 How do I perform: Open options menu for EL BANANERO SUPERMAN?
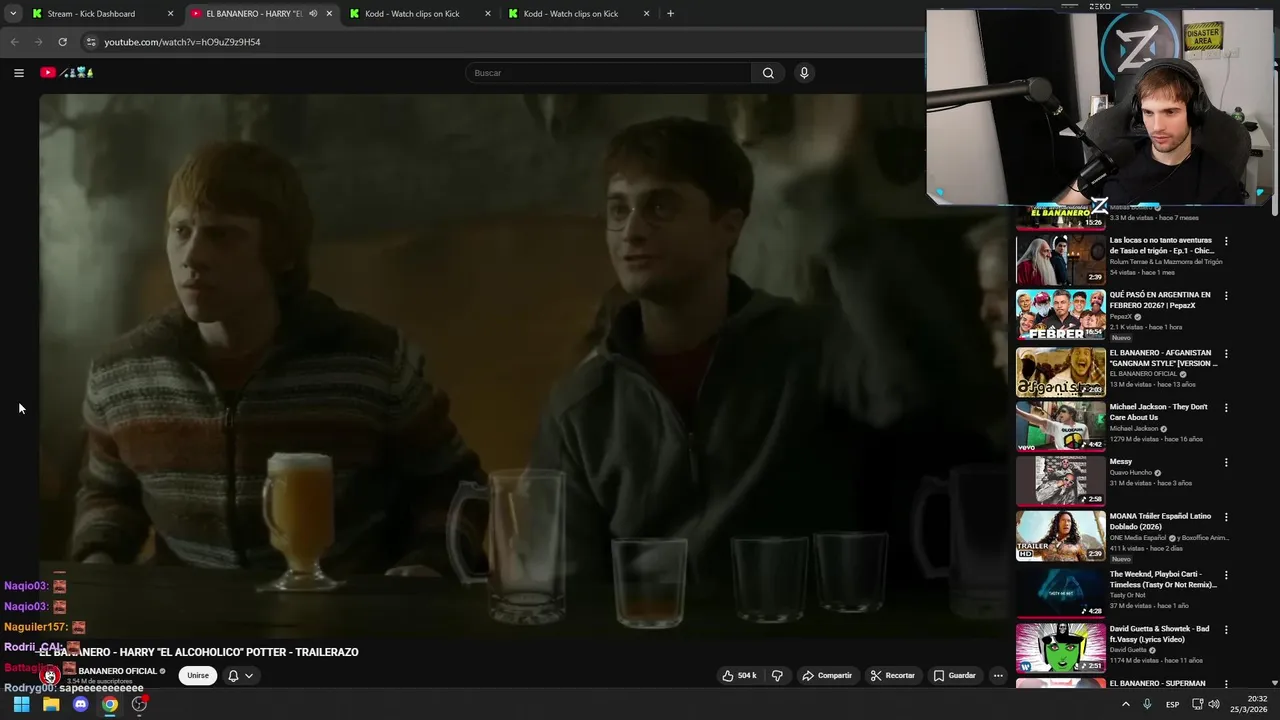1226,685
